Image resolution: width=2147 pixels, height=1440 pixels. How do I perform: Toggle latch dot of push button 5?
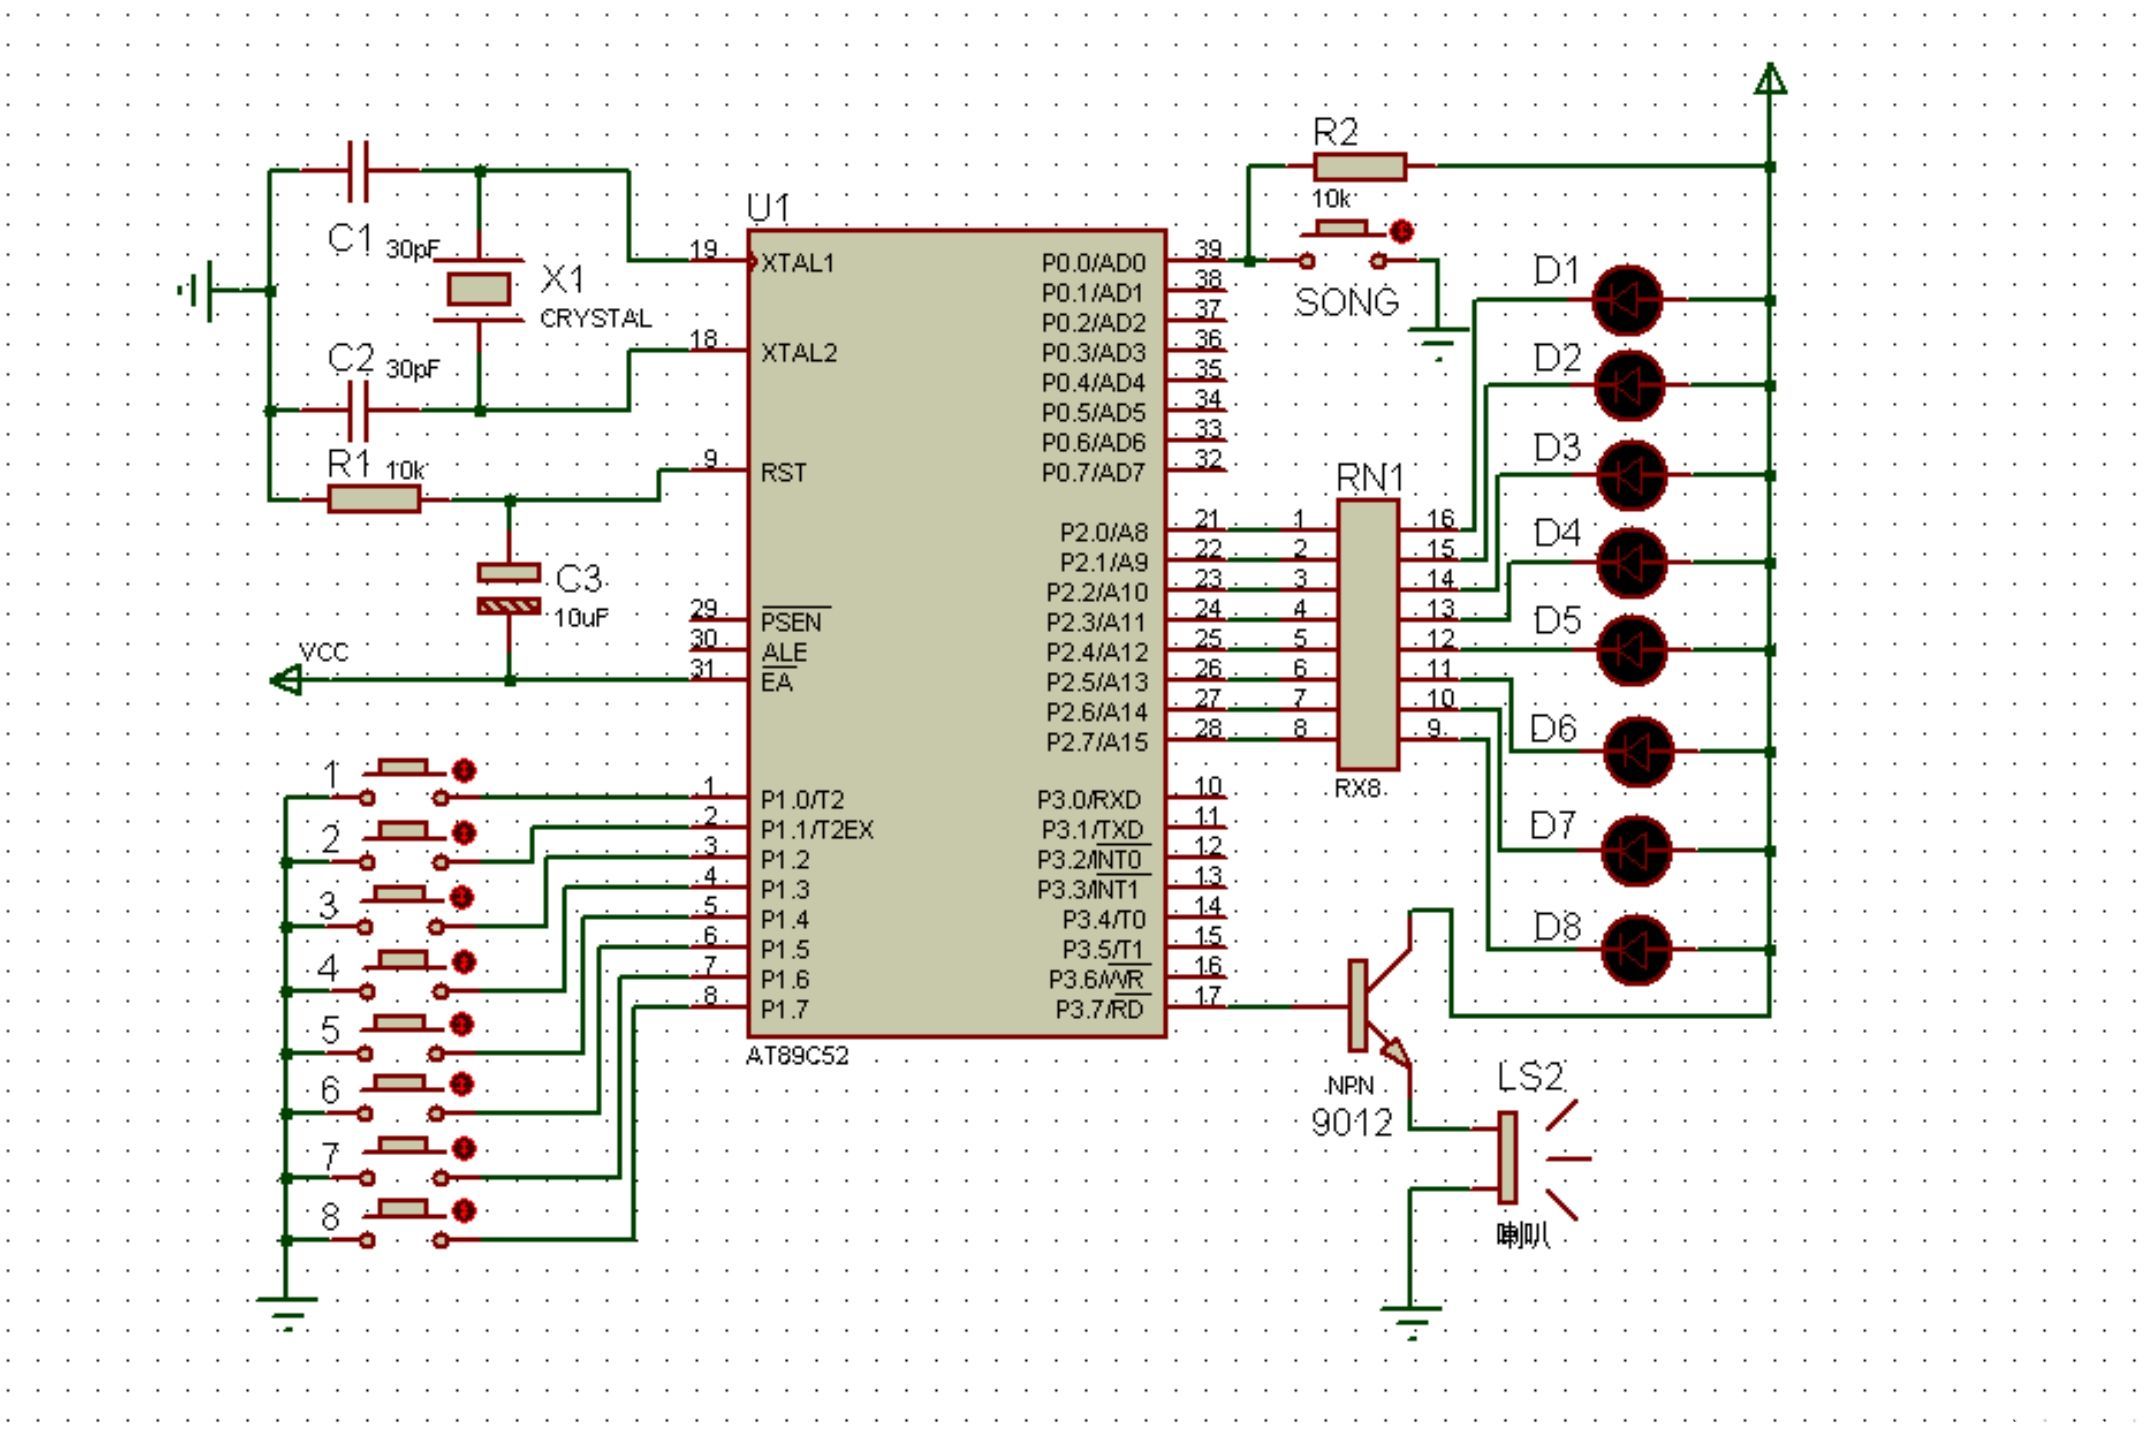[x=461, y=1025]
